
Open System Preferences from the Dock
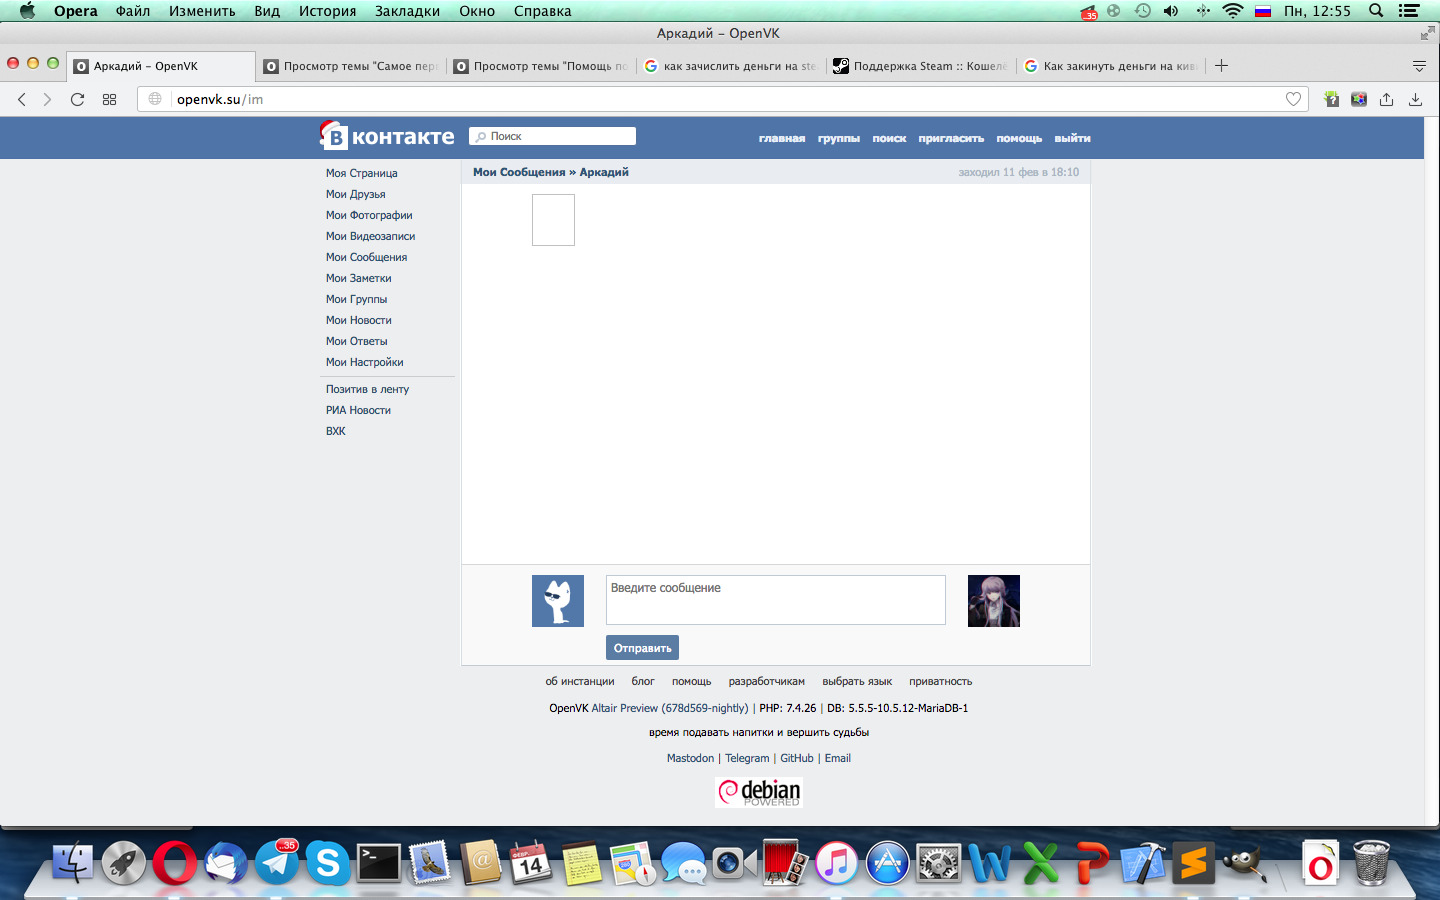click(x=938, y=863)
